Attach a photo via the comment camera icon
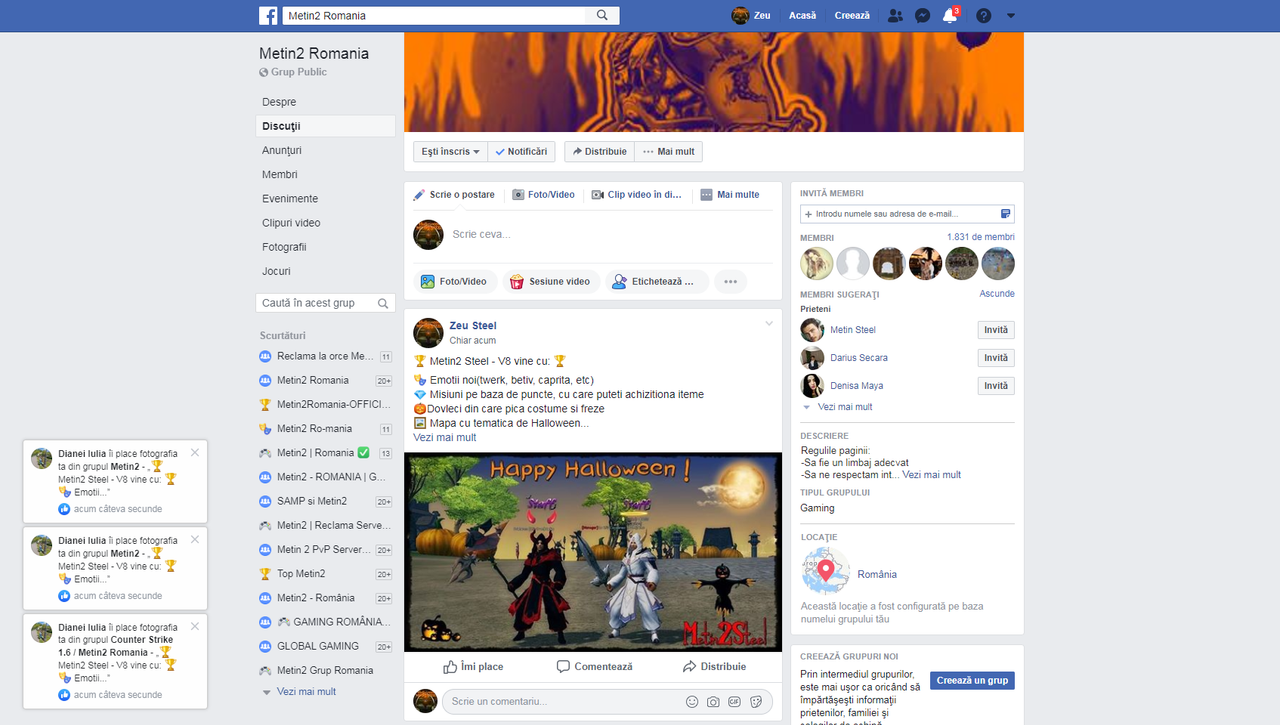The image size is (1280, 725). [x=712, y=701]
